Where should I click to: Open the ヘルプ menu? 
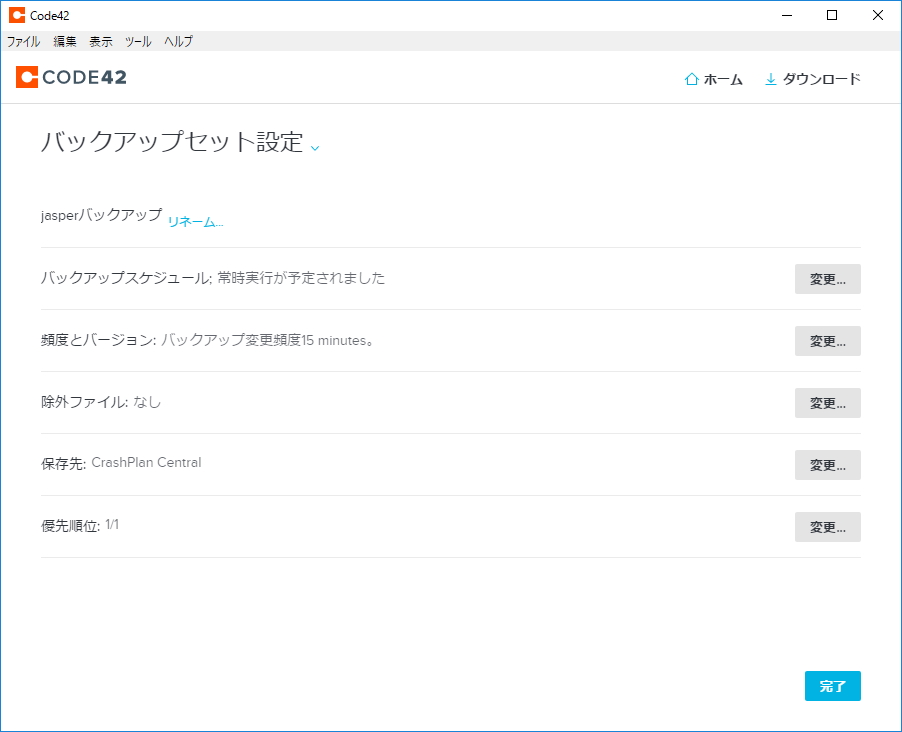tap(178, 41)
